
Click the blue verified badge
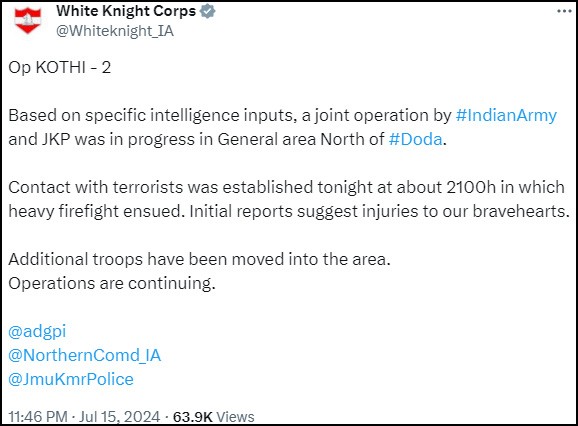(208, 11)
